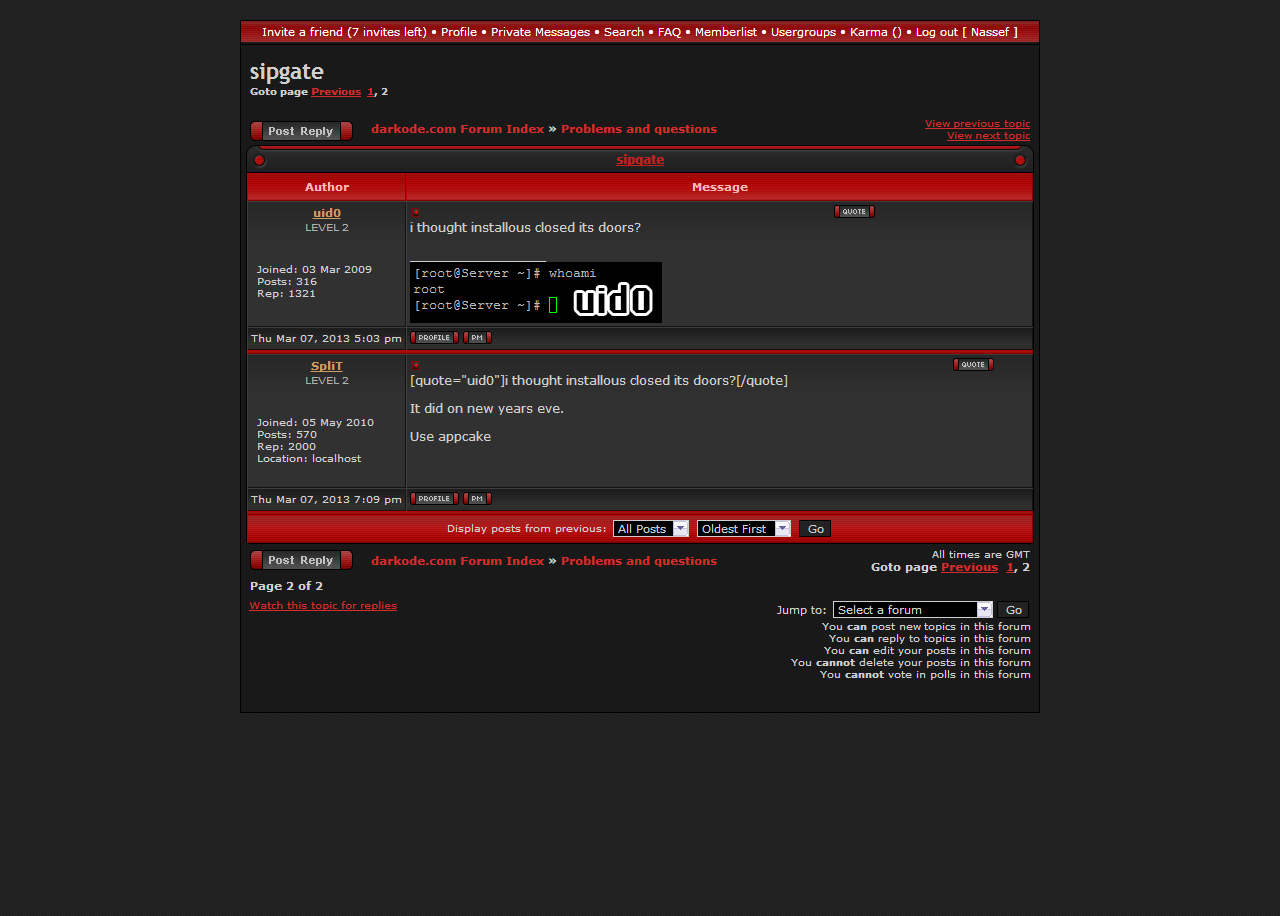
Task: Open the Memberlist menu item
Action: click(x=725, y=32)
